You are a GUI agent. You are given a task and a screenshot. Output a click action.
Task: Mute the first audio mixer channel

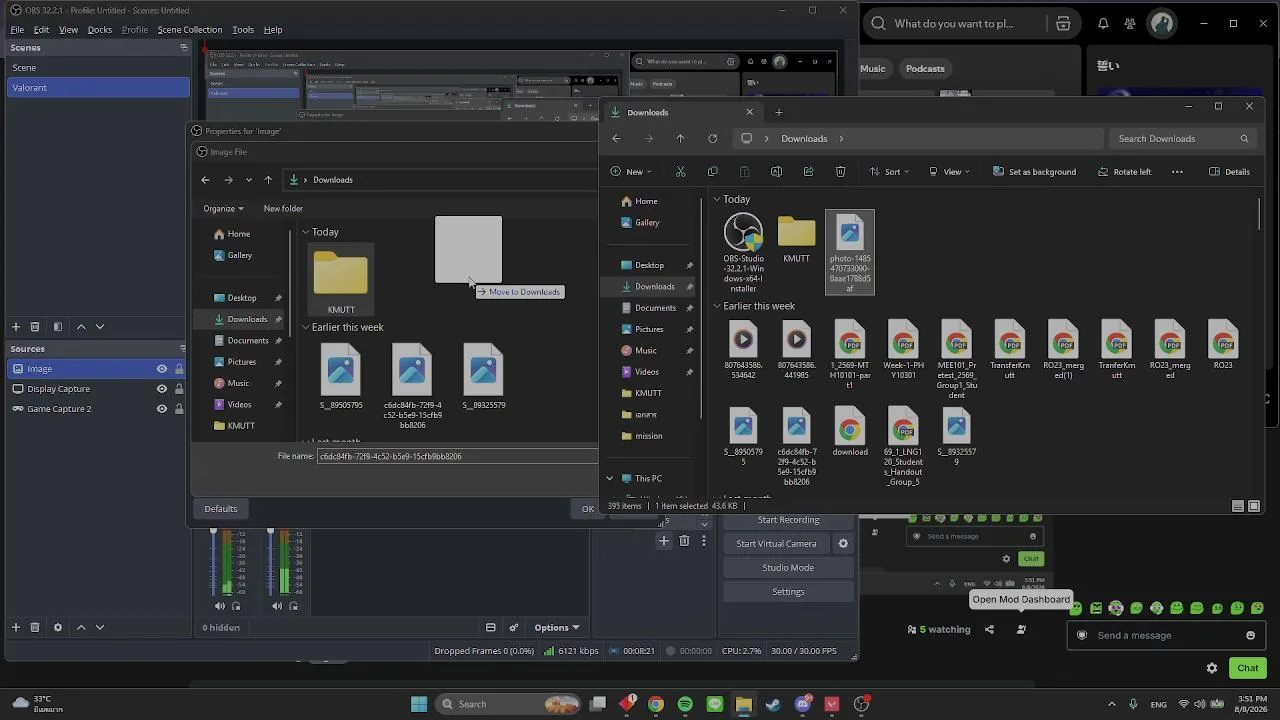point(220,606)
